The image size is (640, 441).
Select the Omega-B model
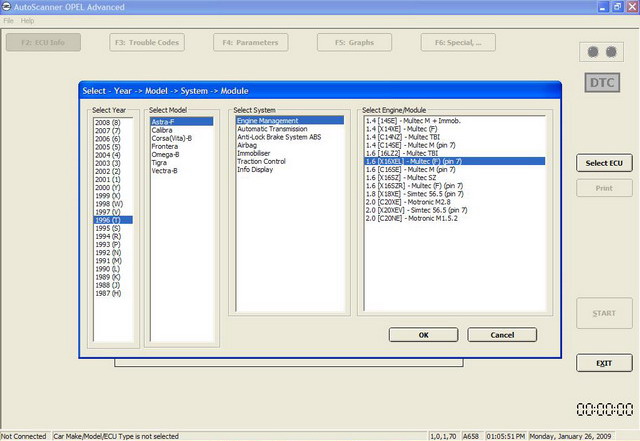(182, 154)
